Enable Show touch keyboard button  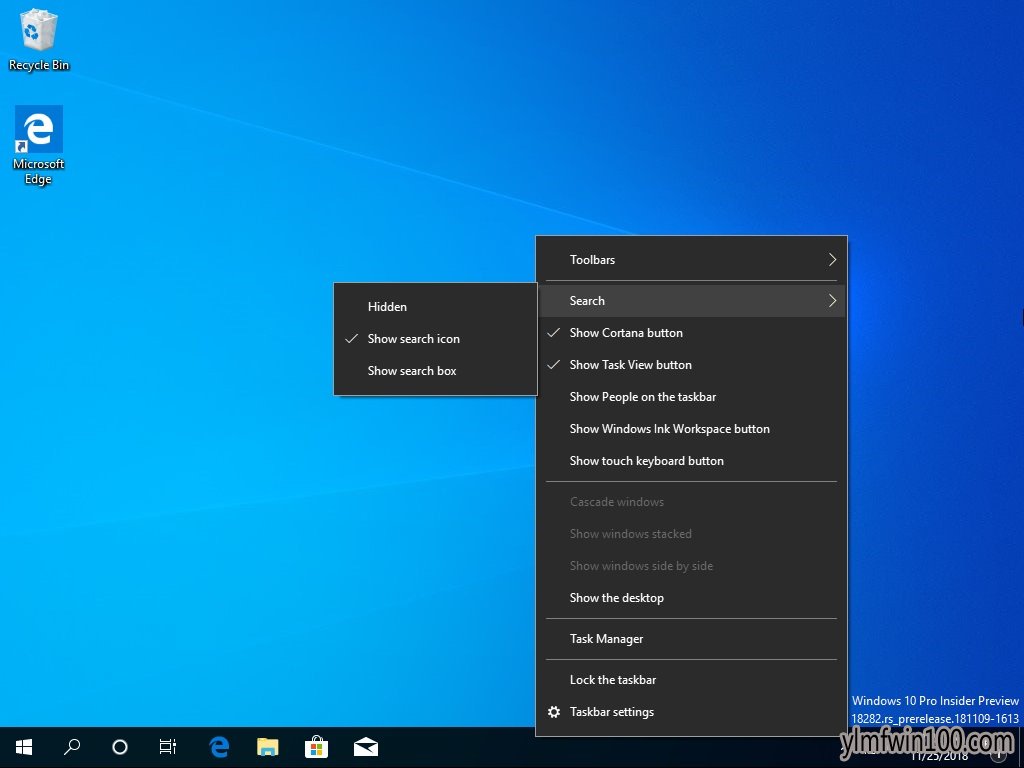pos(692,460)
